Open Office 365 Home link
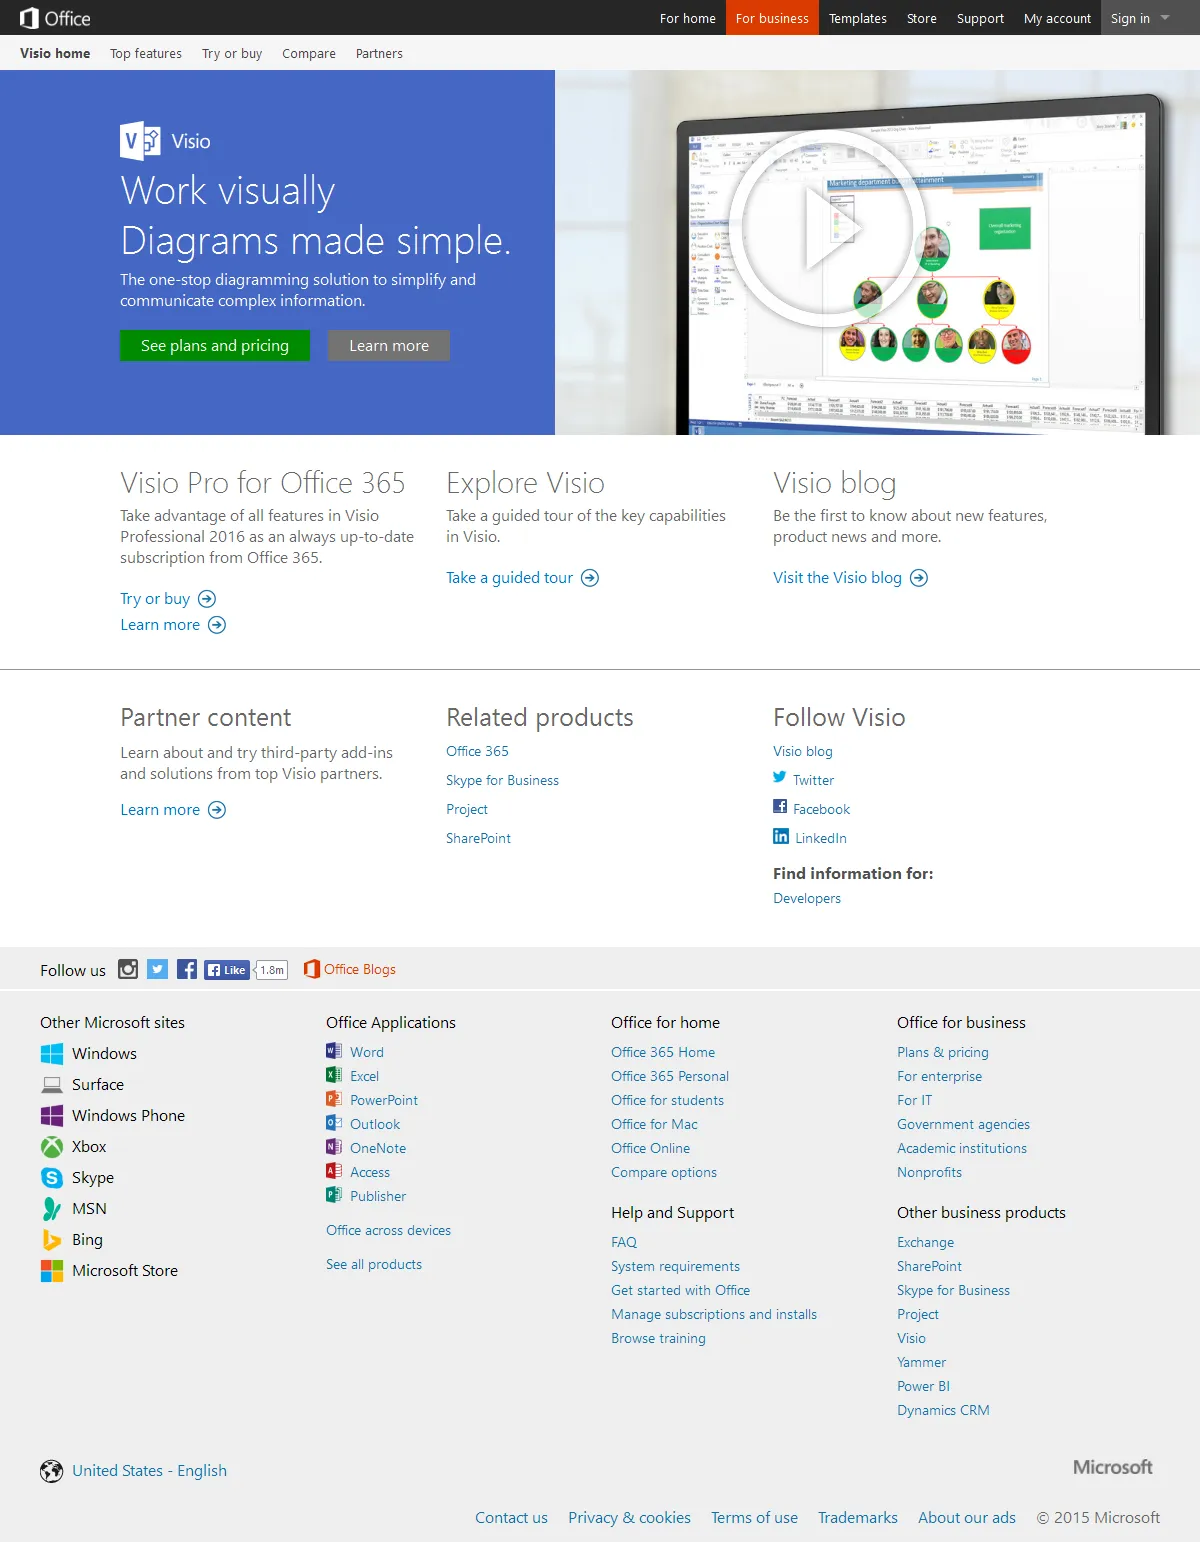The height and width of the screenshot is (1542, 1200). point(663,1052)
